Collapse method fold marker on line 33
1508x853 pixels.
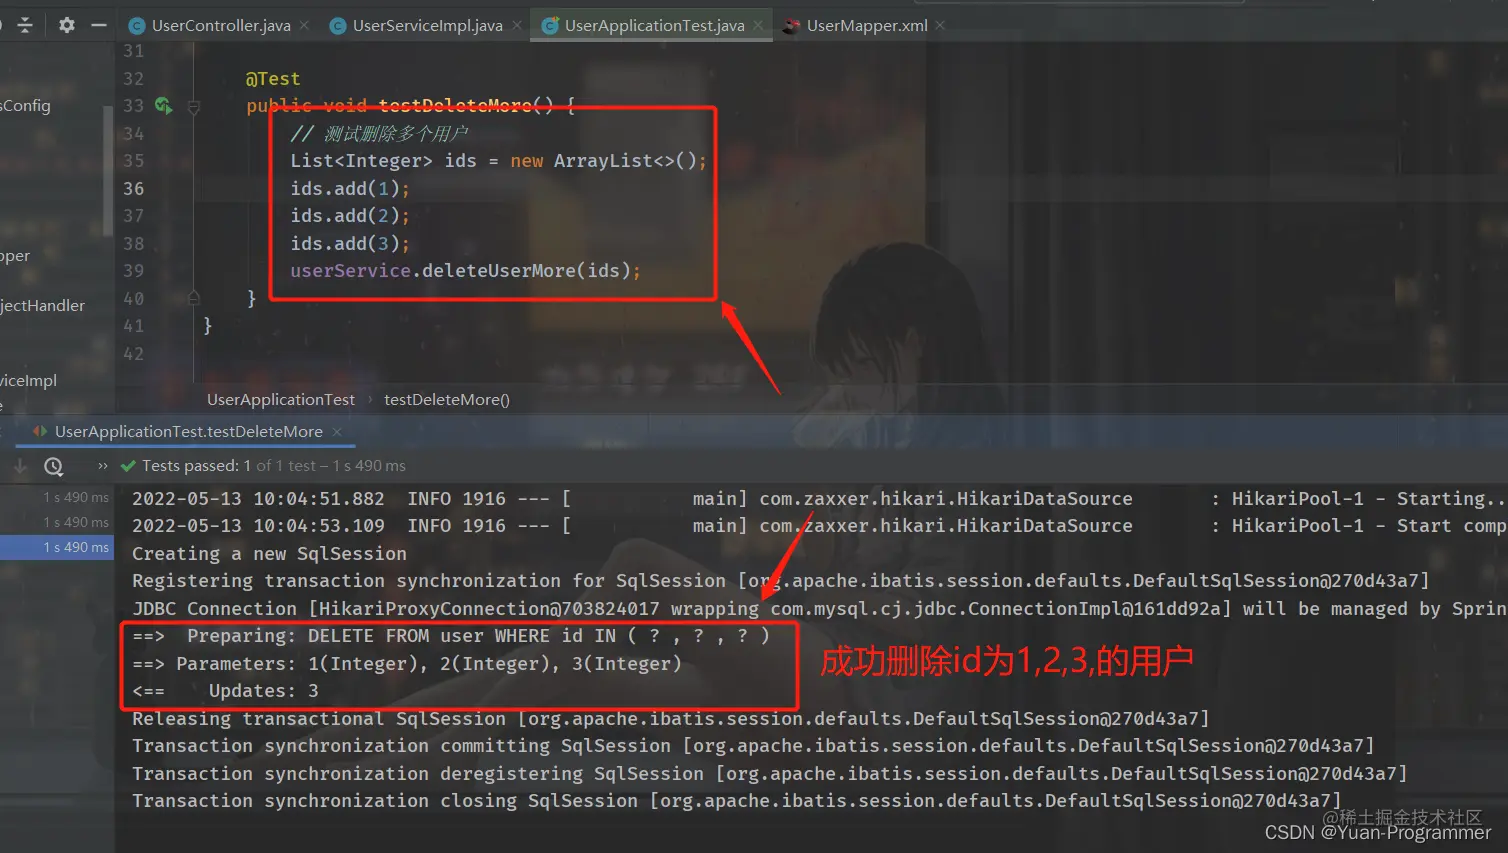(x=194, y=106)
